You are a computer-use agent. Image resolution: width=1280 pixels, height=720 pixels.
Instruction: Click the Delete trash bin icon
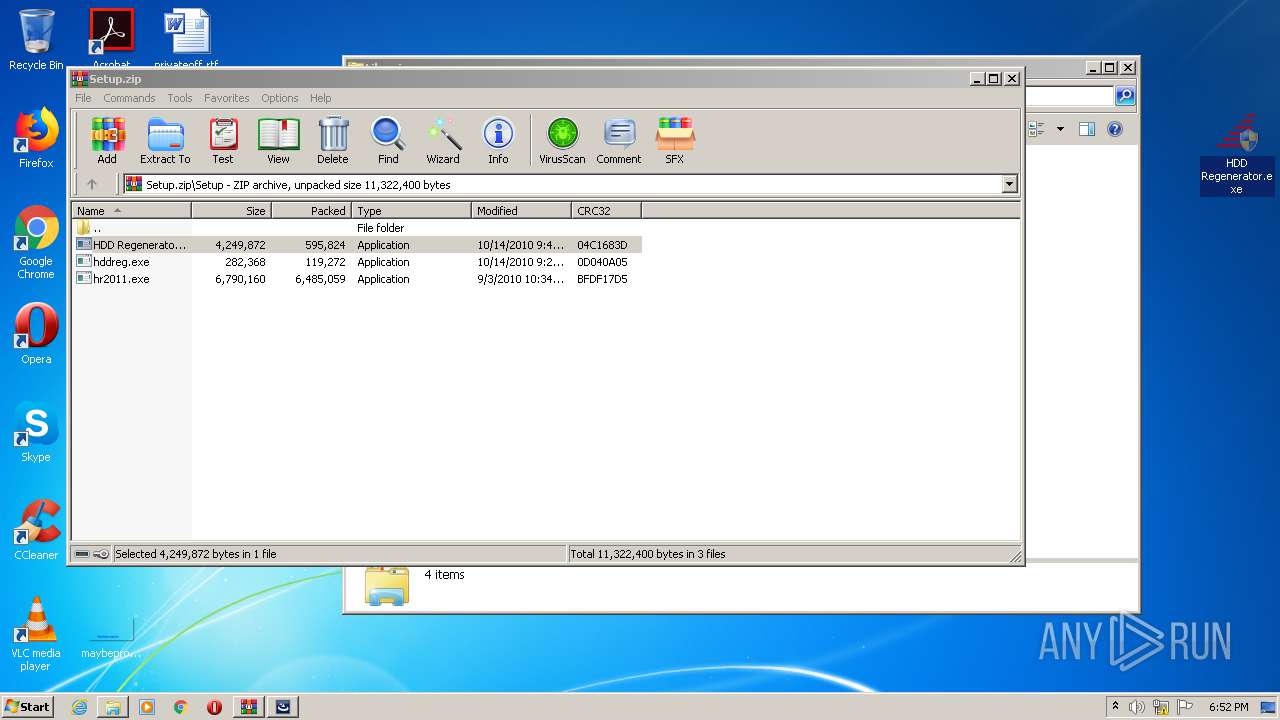pos(333,140)
